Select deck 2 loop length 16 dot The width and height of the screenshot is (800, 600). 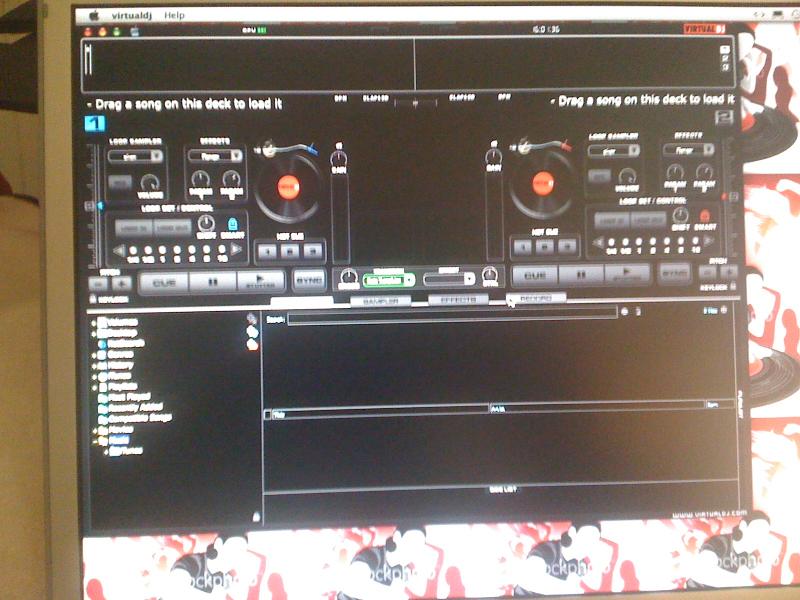[695, 241]
